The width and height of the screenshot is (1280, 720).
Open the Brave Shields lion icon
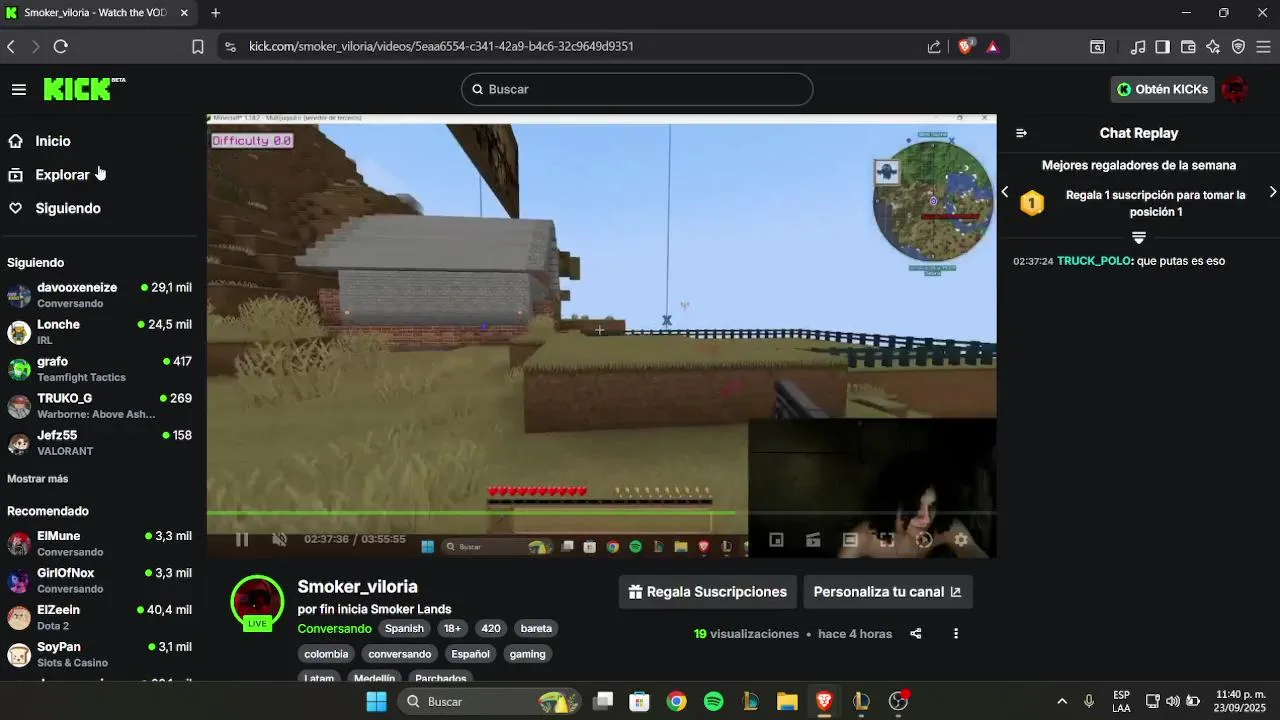pos(965,46)
